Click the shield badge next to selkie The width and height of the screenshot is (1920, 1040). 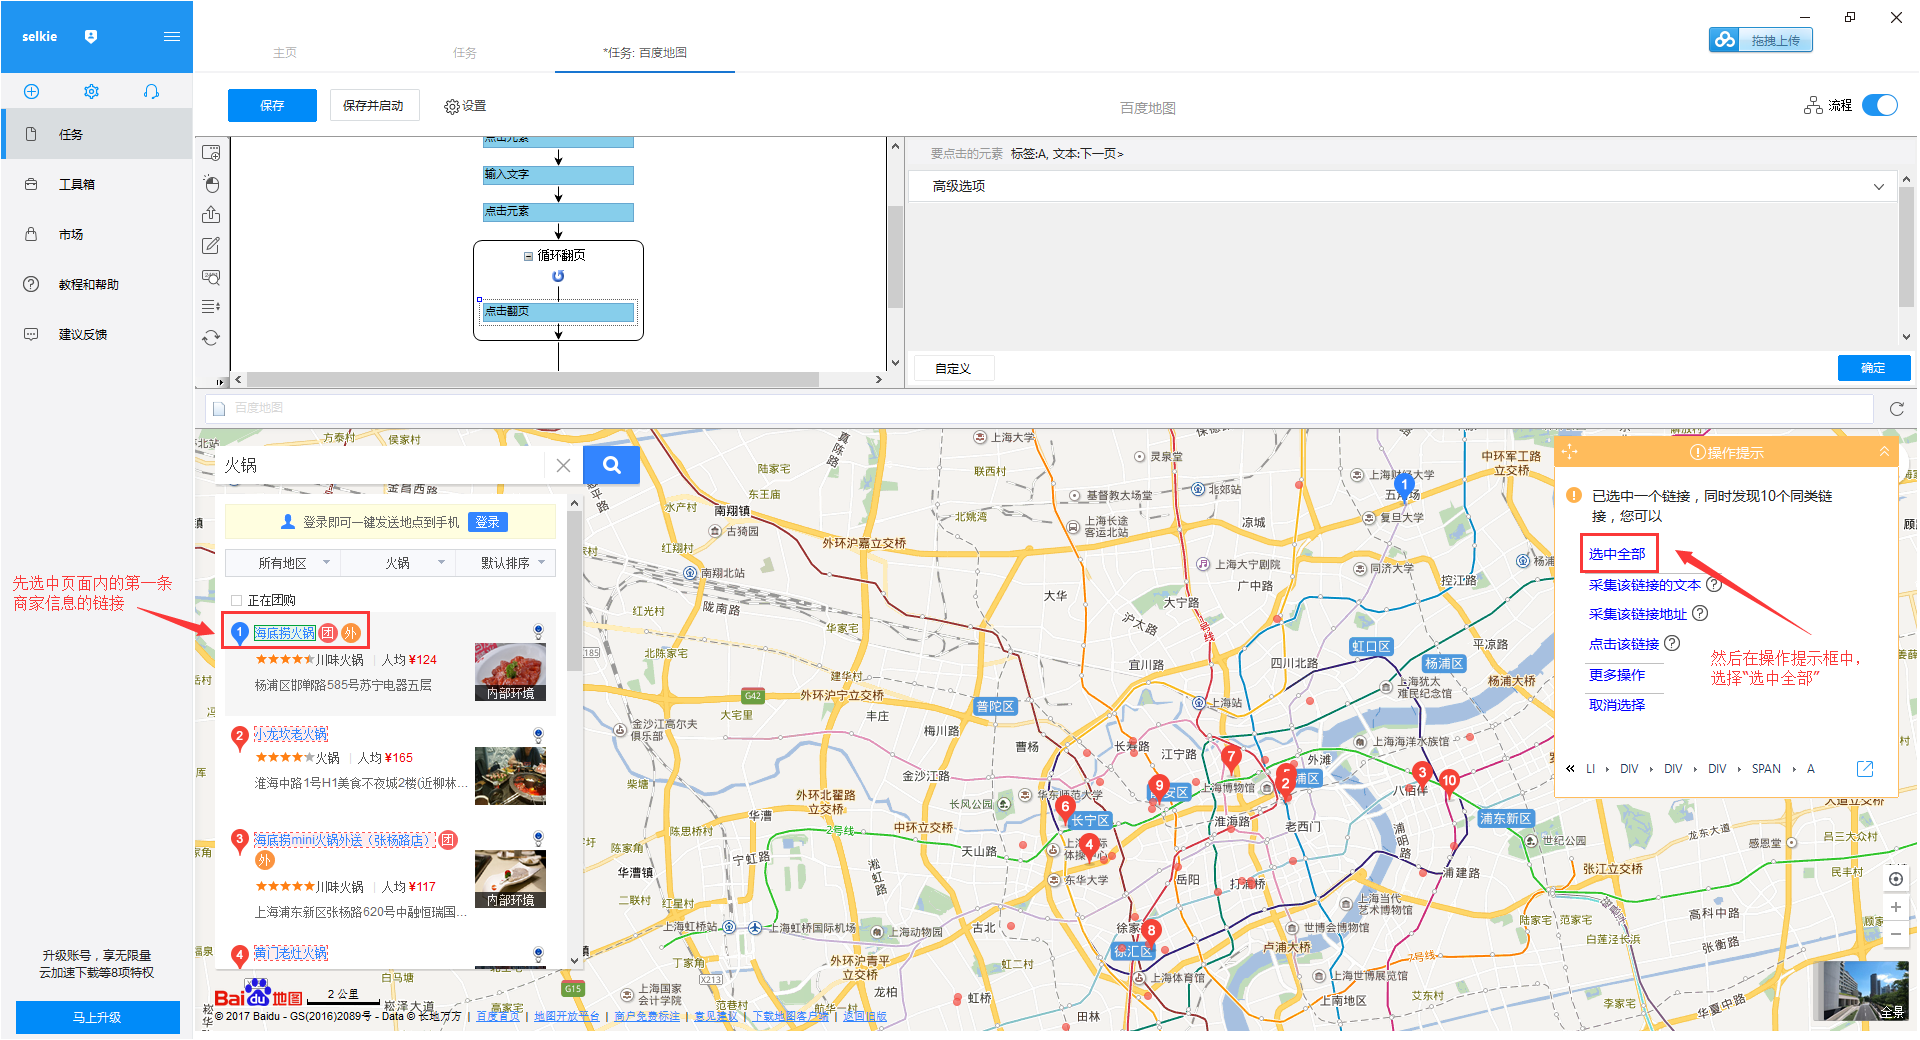coord(91,37)
